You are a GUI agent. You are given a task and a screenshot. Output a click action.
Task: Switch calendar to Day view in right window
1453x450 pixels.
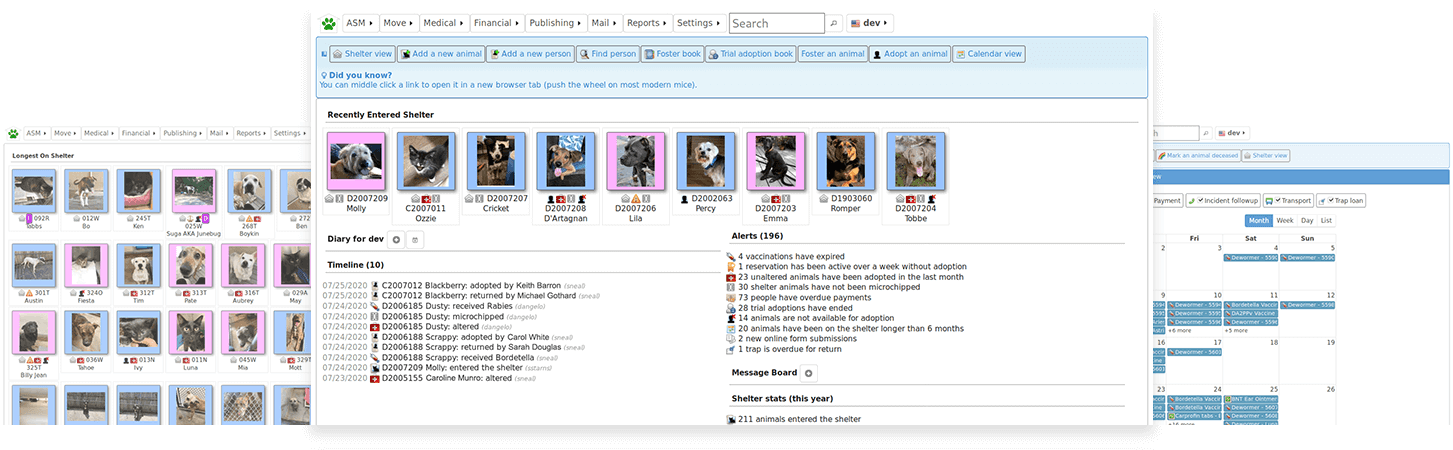coord(1307,220)
